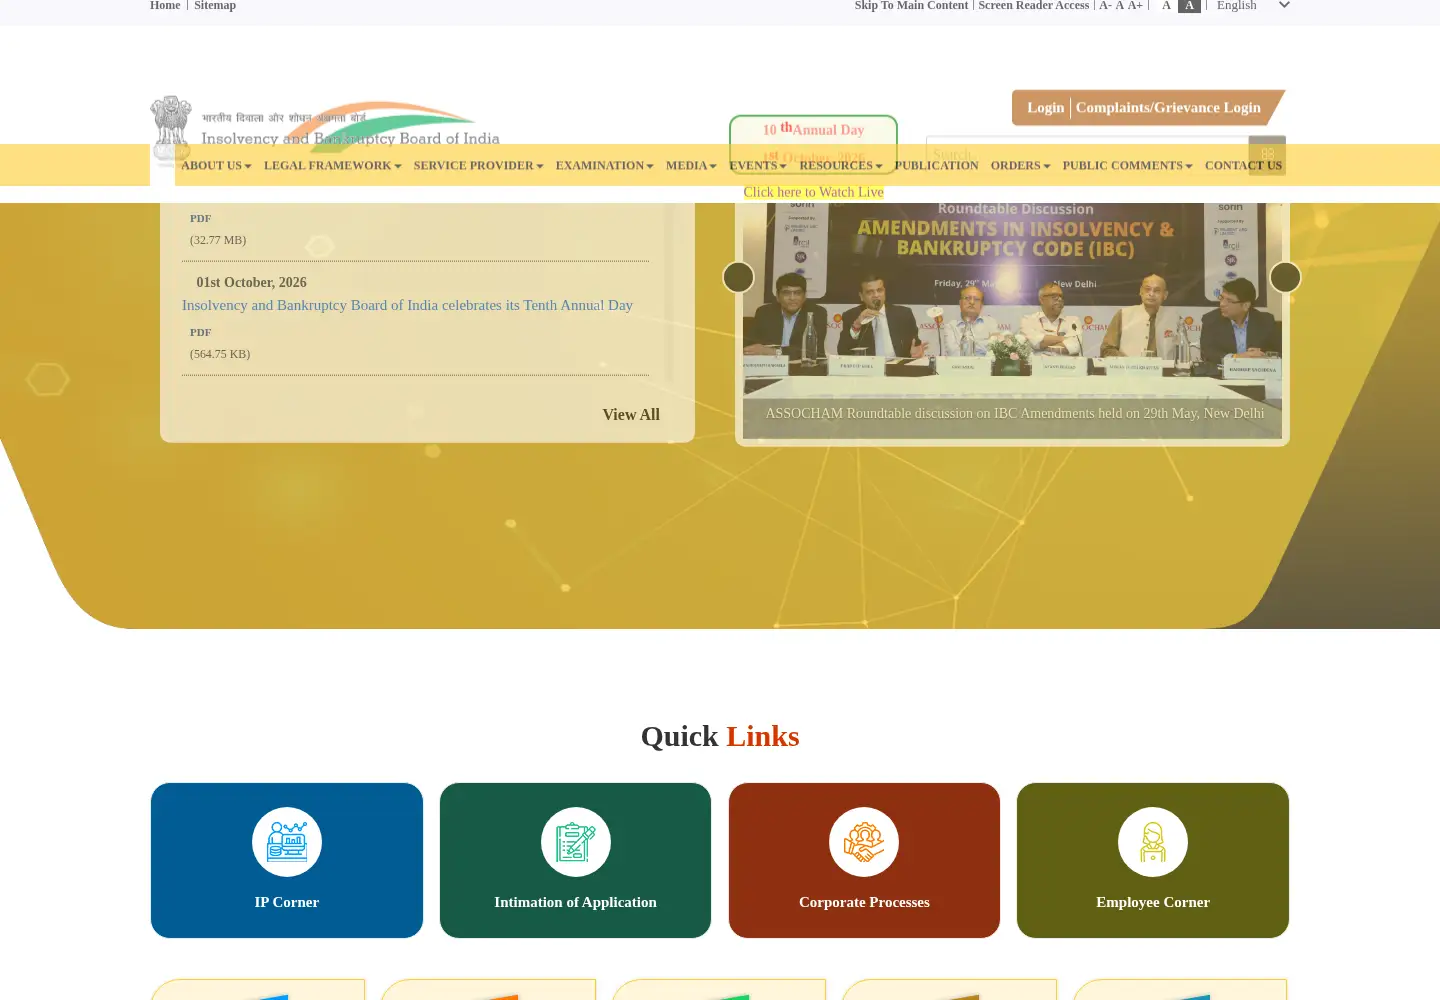The image size is (1440, 1000).
Task: Open Tenth Annual Day press release link
Action: 407,305
